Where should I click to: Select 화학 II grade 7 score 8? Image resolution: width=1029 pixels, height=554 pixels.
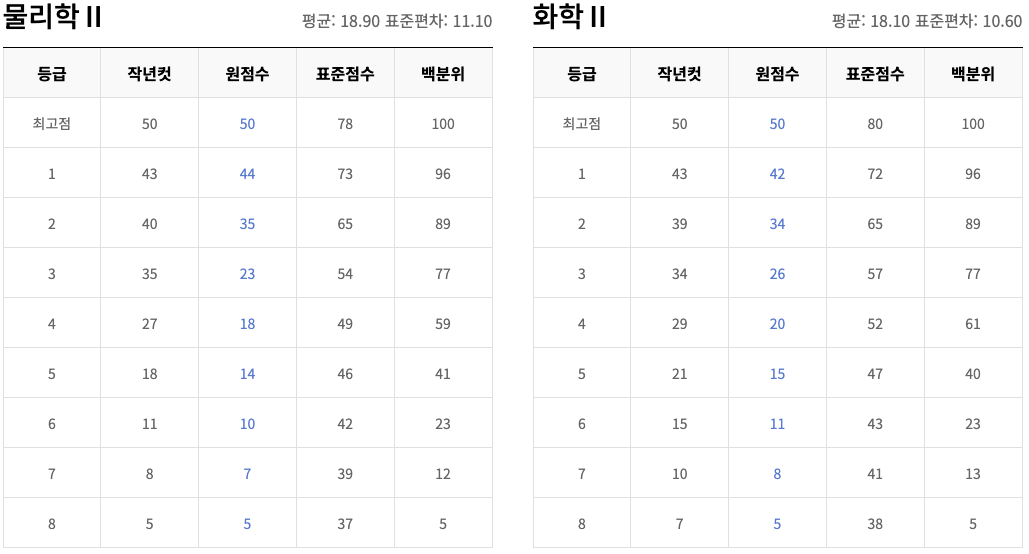(777, 474)
